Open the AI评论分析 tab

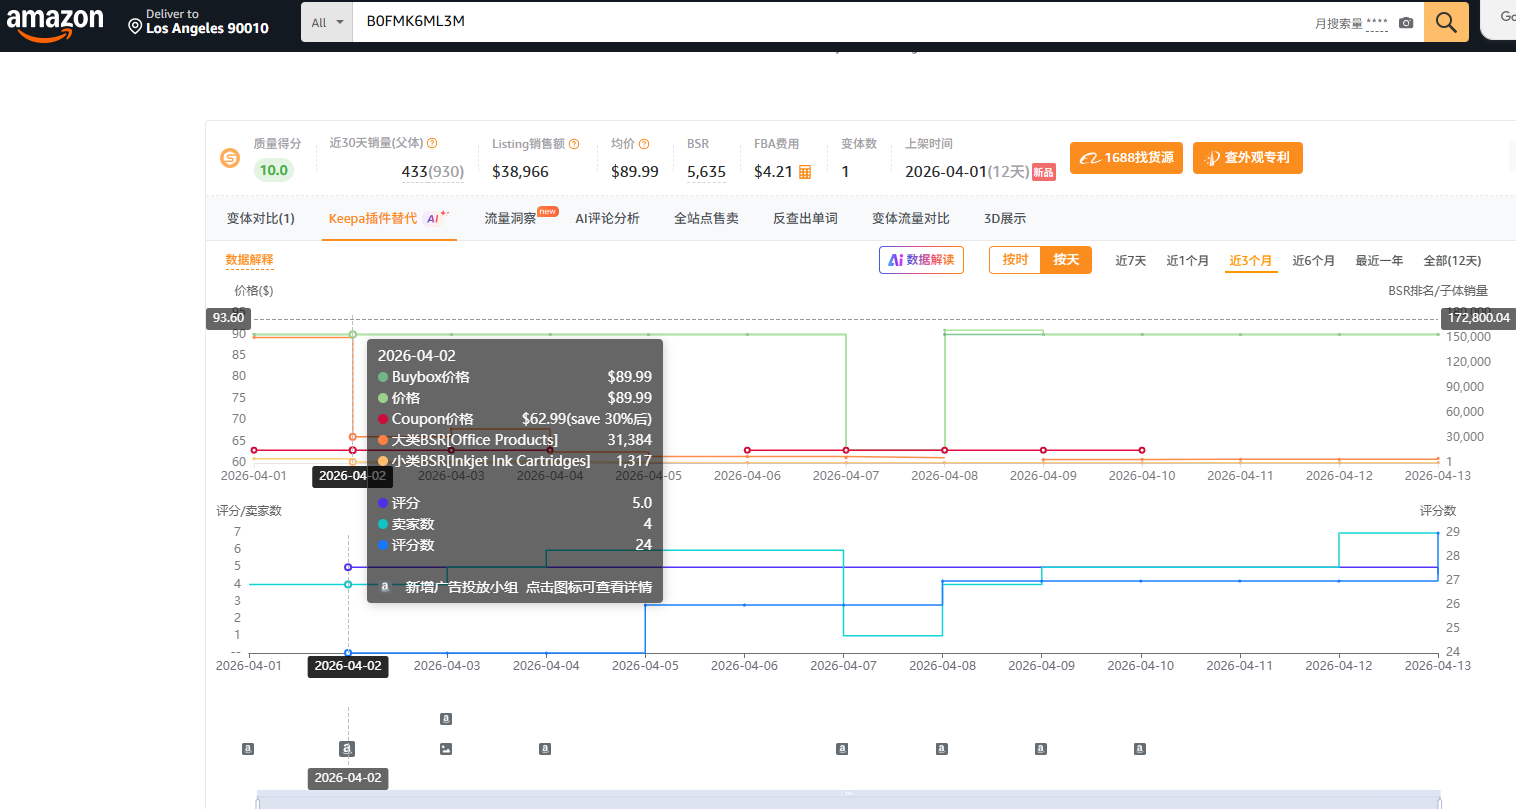[x=607, y=218]
